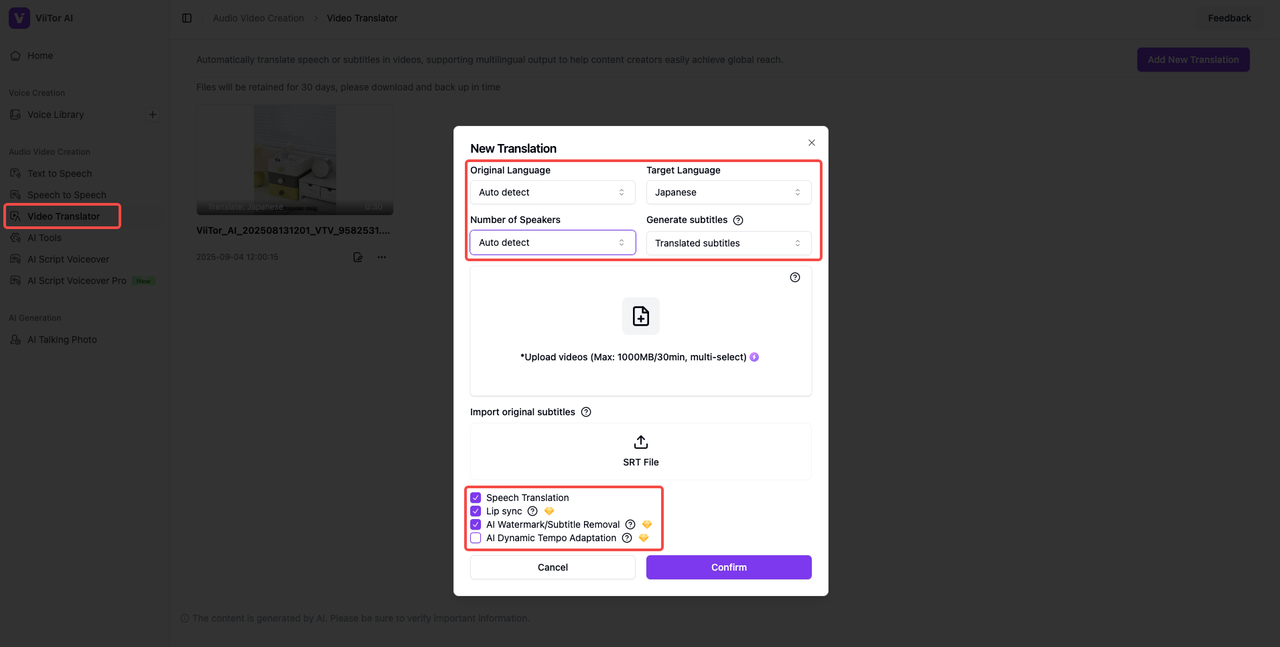Disable the Lip sync checkbox

(x=476, y=511)
